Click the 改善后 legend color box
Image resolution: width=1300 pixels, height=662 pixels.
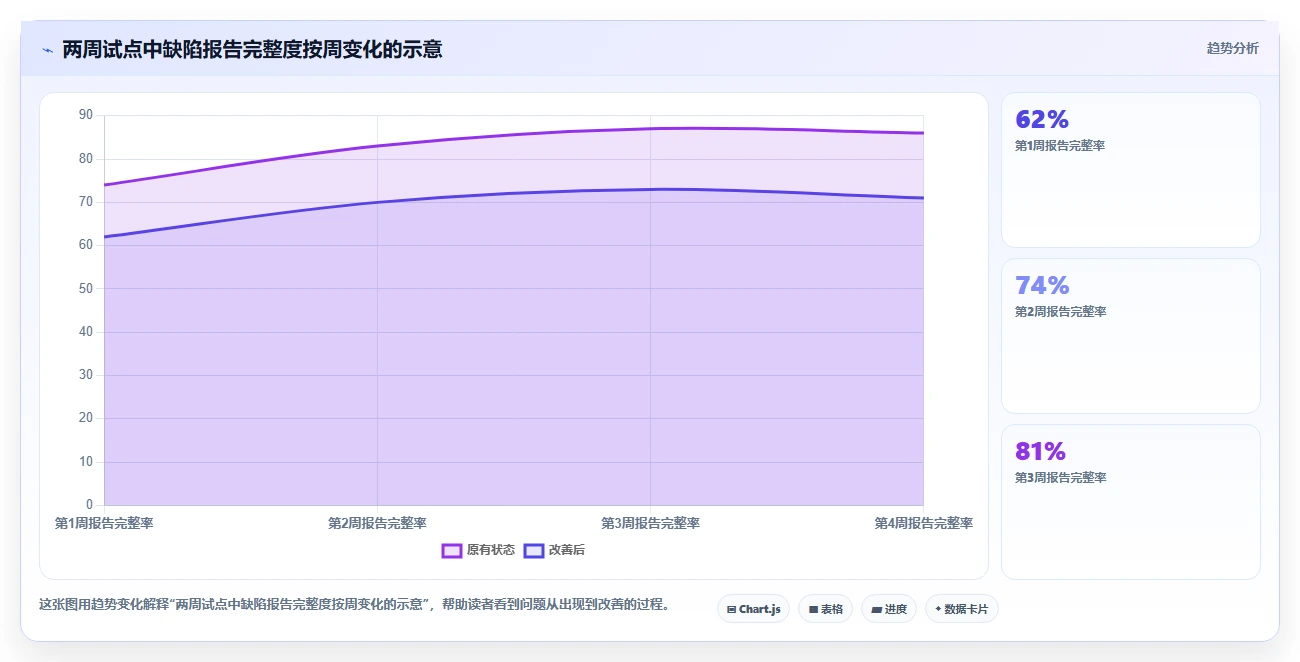[x=534, y=550]
